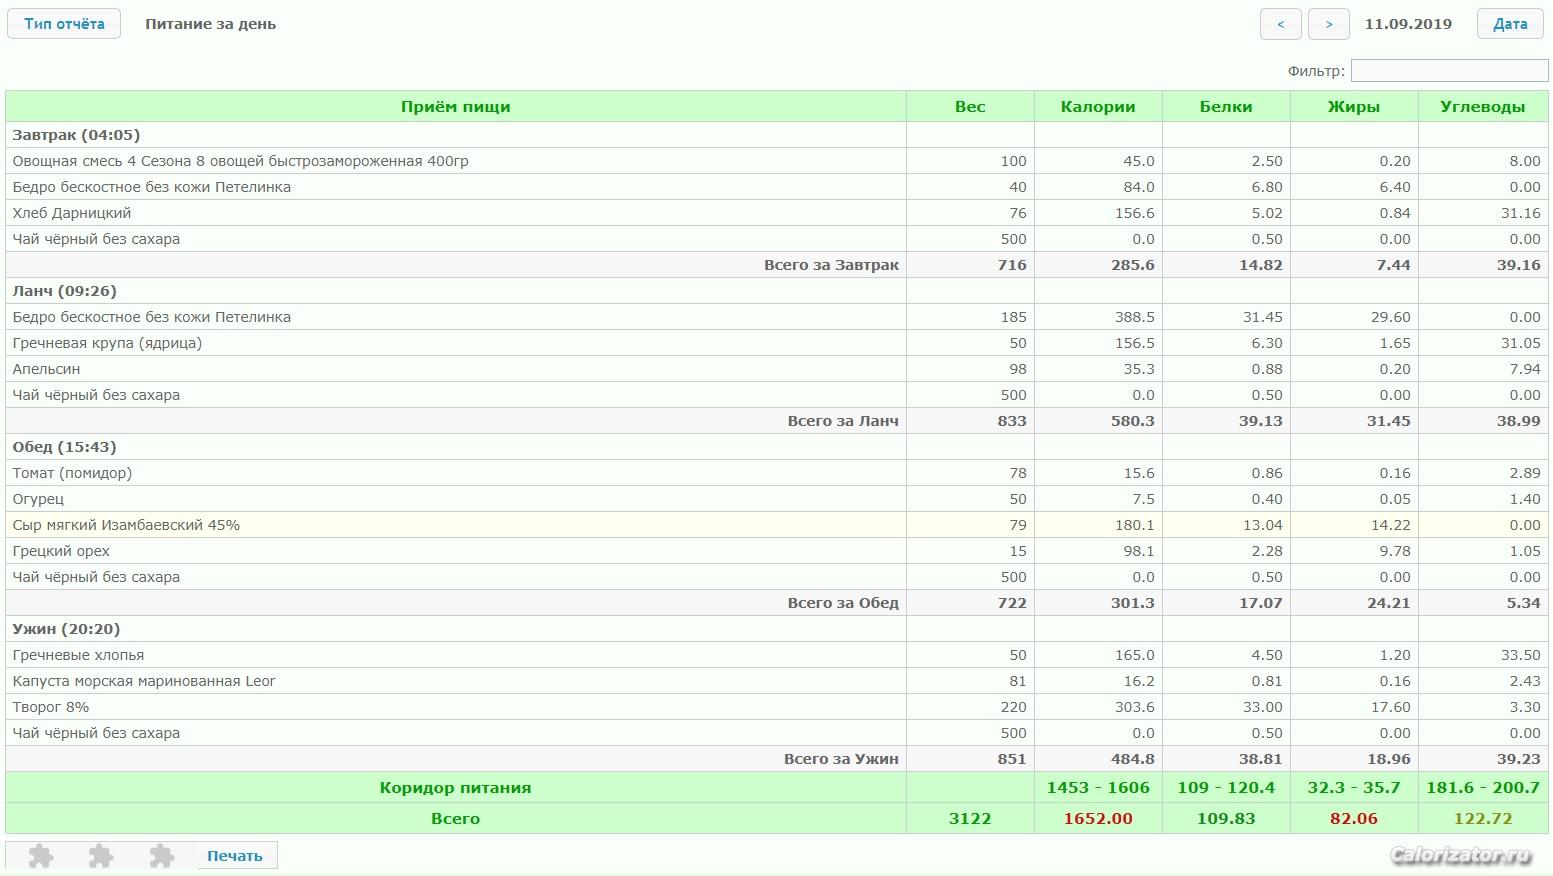Click lunch calories total 580.3
The height and width of the screenshot is (876, 1553).
point(1133,421)
